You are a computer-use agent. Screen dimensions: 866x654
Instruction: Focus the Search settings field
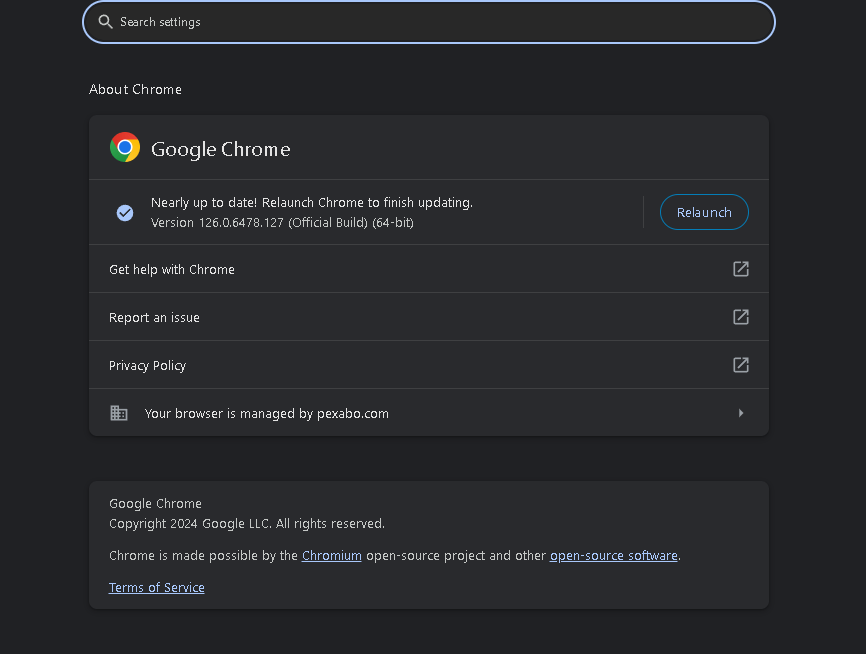tap(429, 22)
